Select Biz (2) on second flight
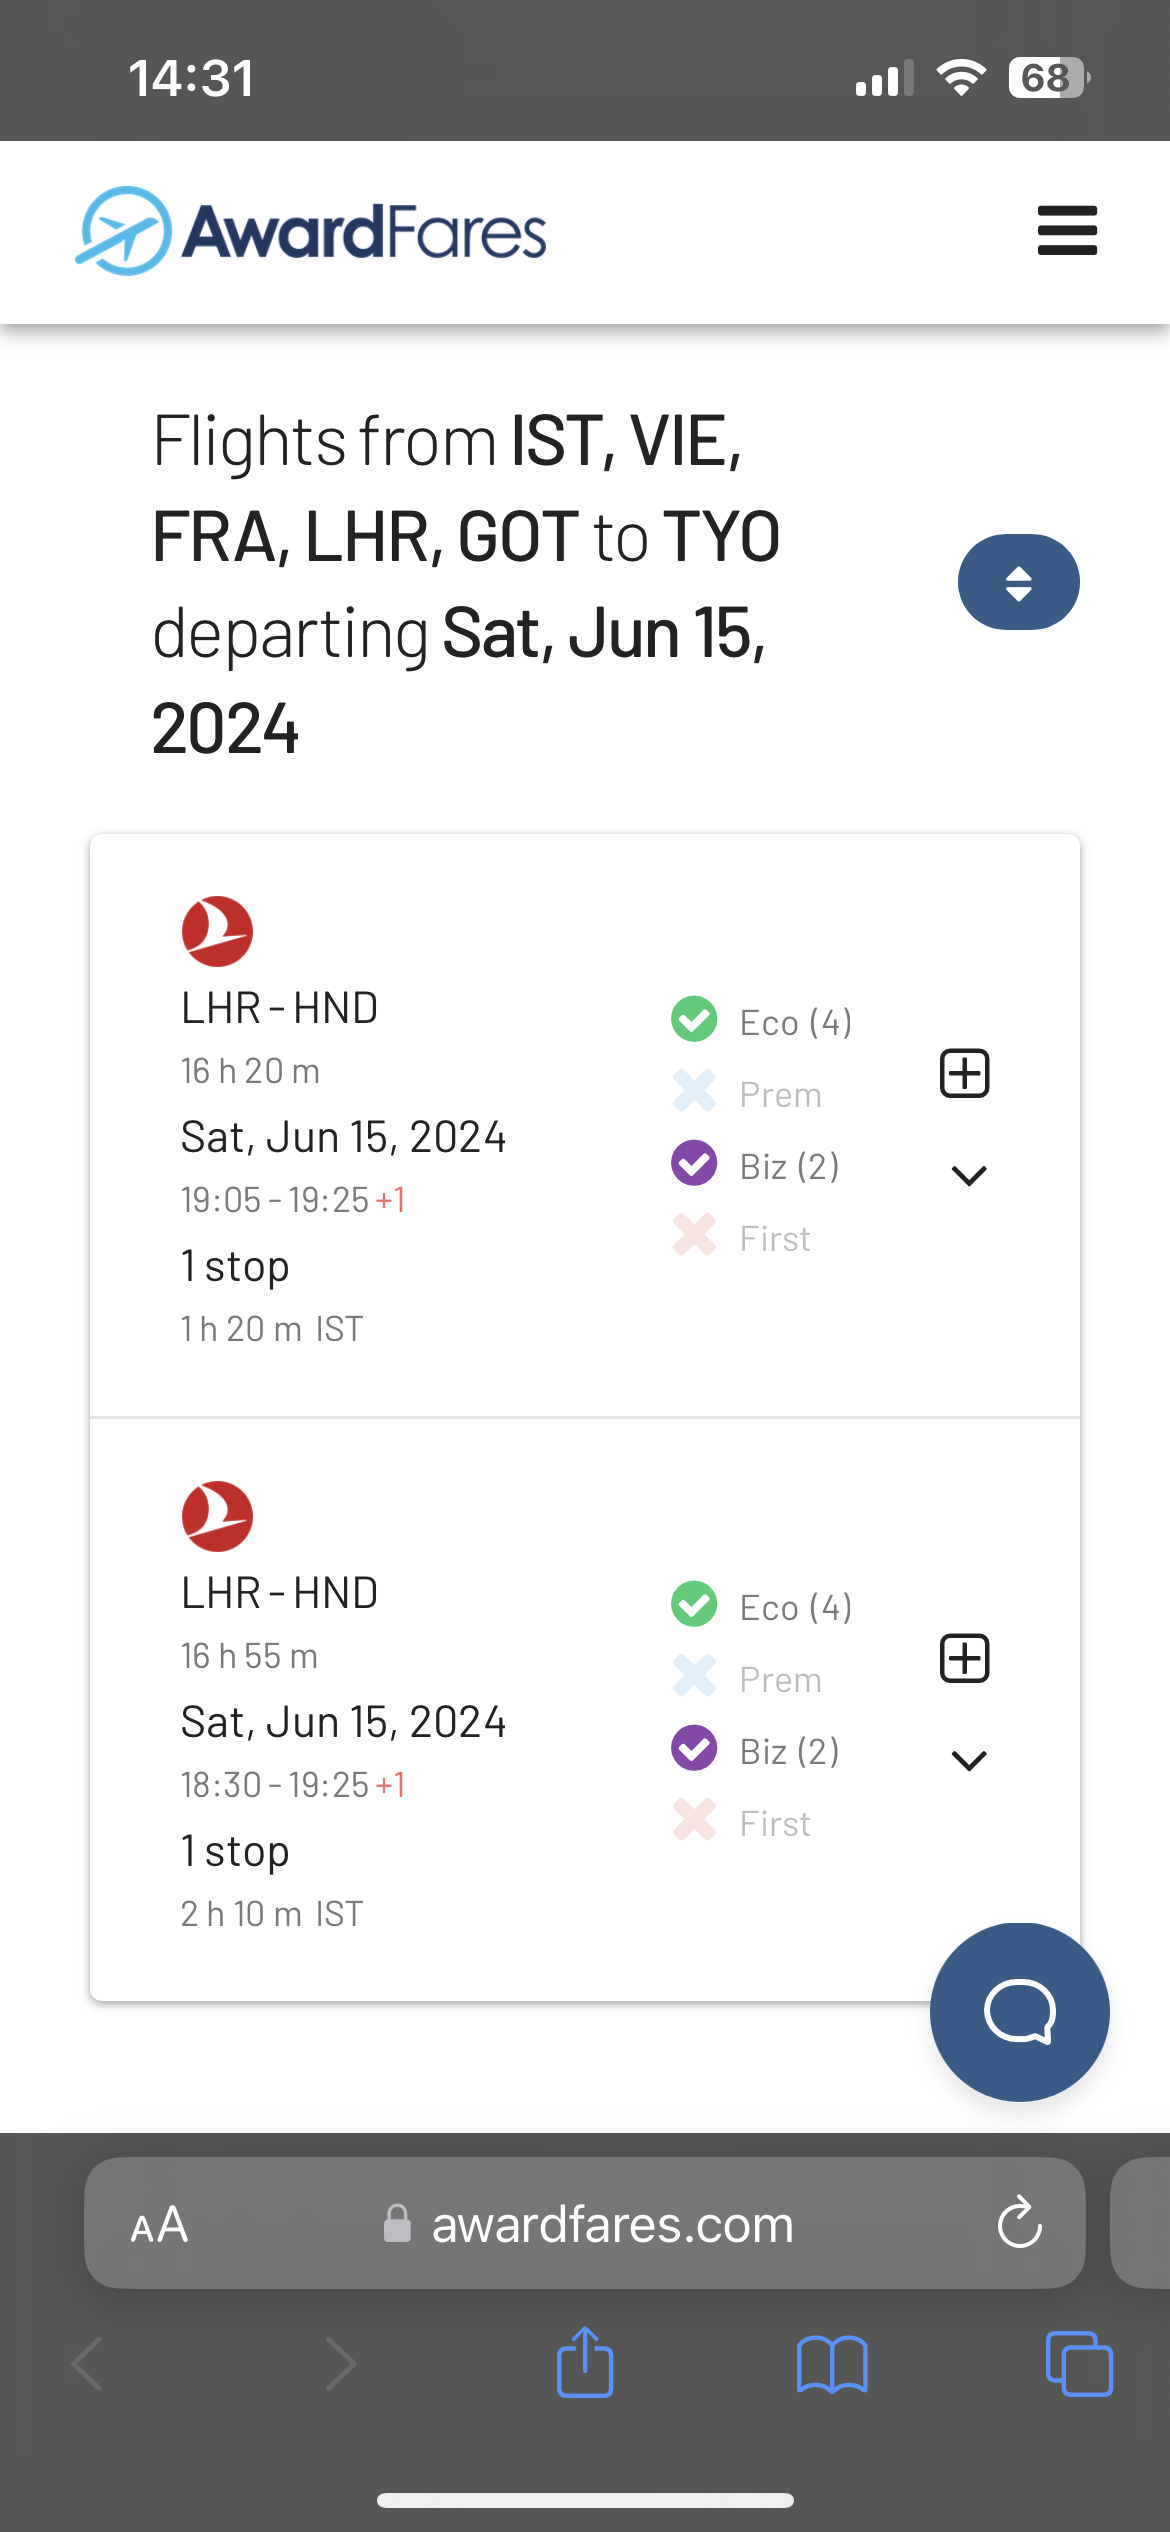 click(x=756, y=1751)
